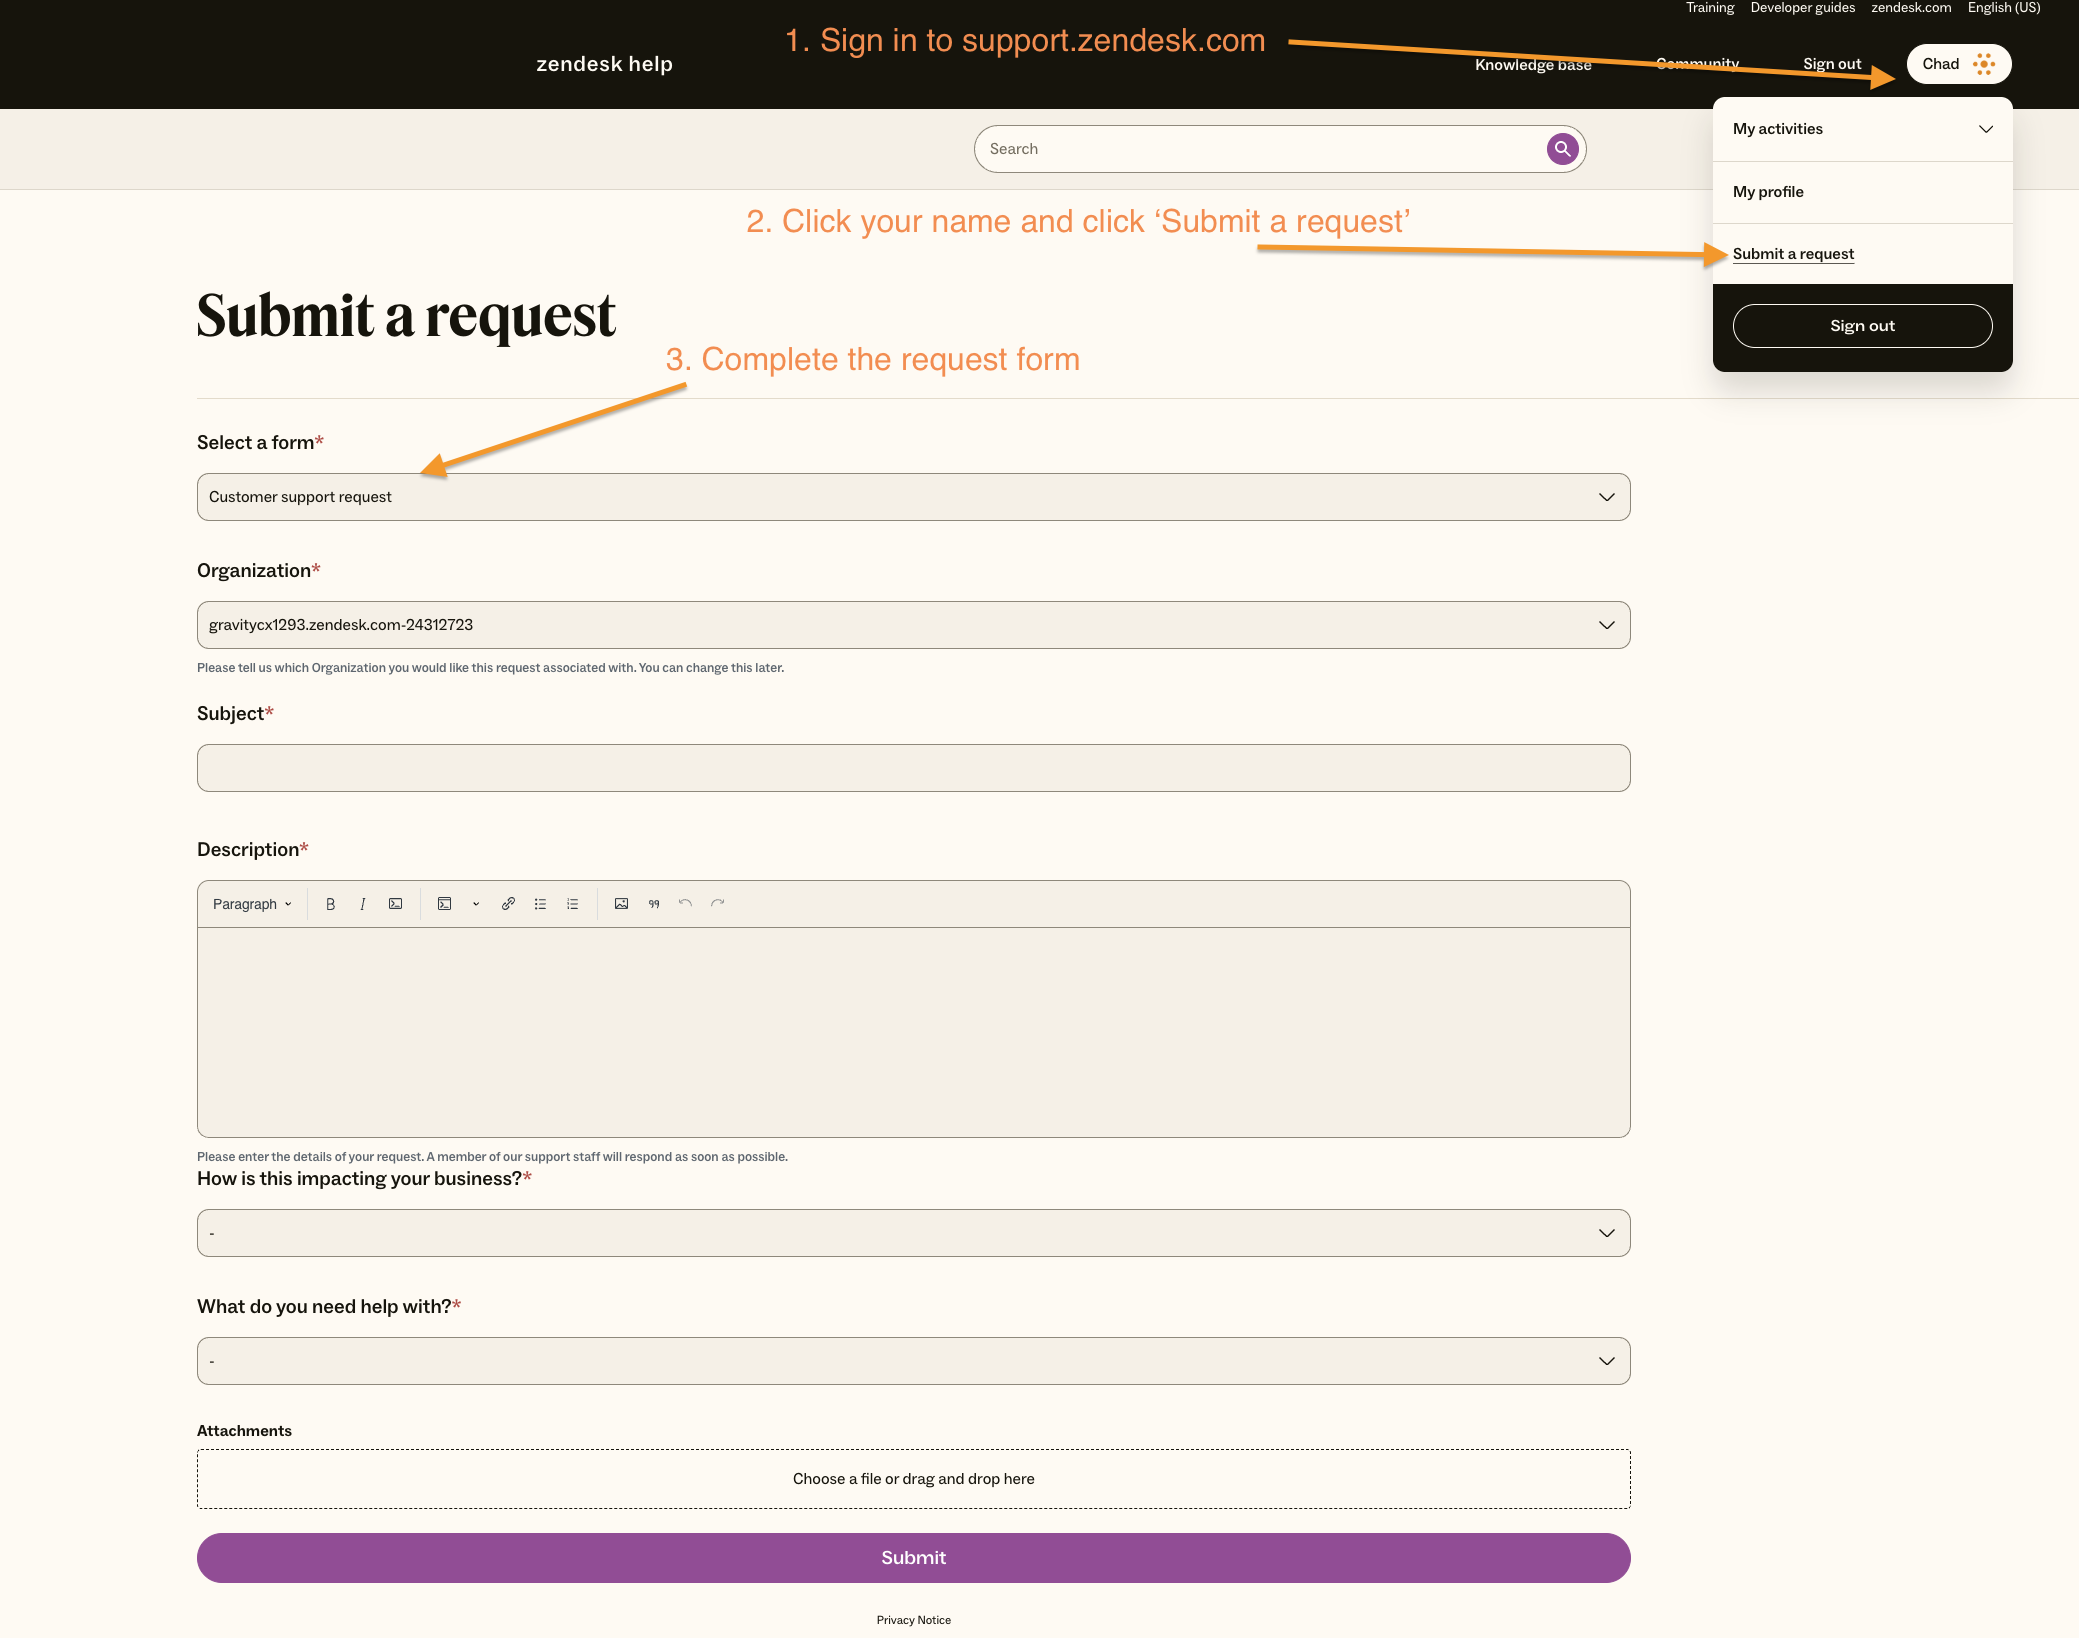Insert a code block in description
The width and height of the screenshot is (2079, 1638).
point(445,904)
